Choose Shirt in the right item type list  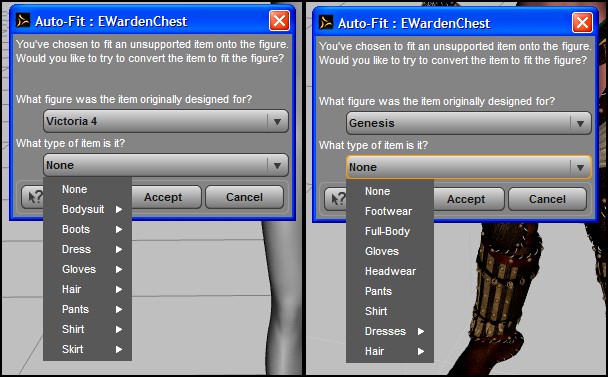point(390,311)
